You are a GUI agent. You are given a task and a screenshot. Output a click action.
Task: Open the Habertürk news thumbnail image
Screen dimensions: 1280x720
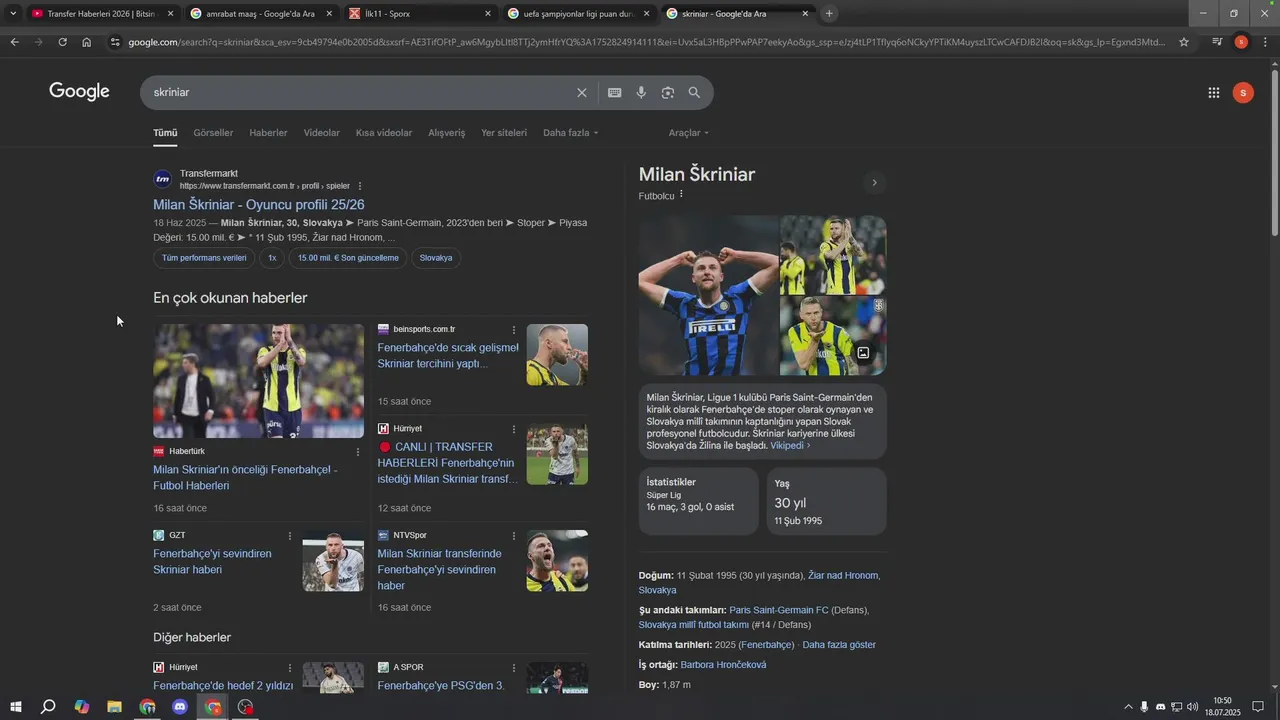pos(258,381)
